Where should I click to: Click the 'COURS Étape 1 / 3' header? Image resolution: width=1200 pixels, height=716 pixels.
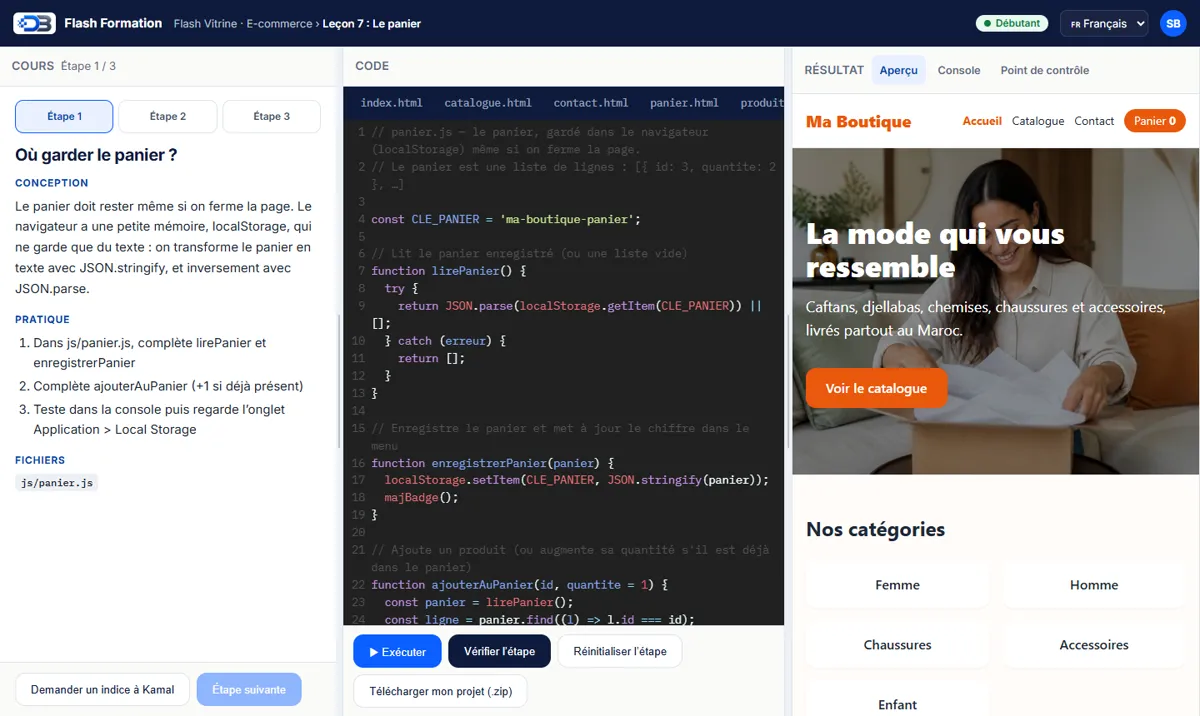point(64,66)
